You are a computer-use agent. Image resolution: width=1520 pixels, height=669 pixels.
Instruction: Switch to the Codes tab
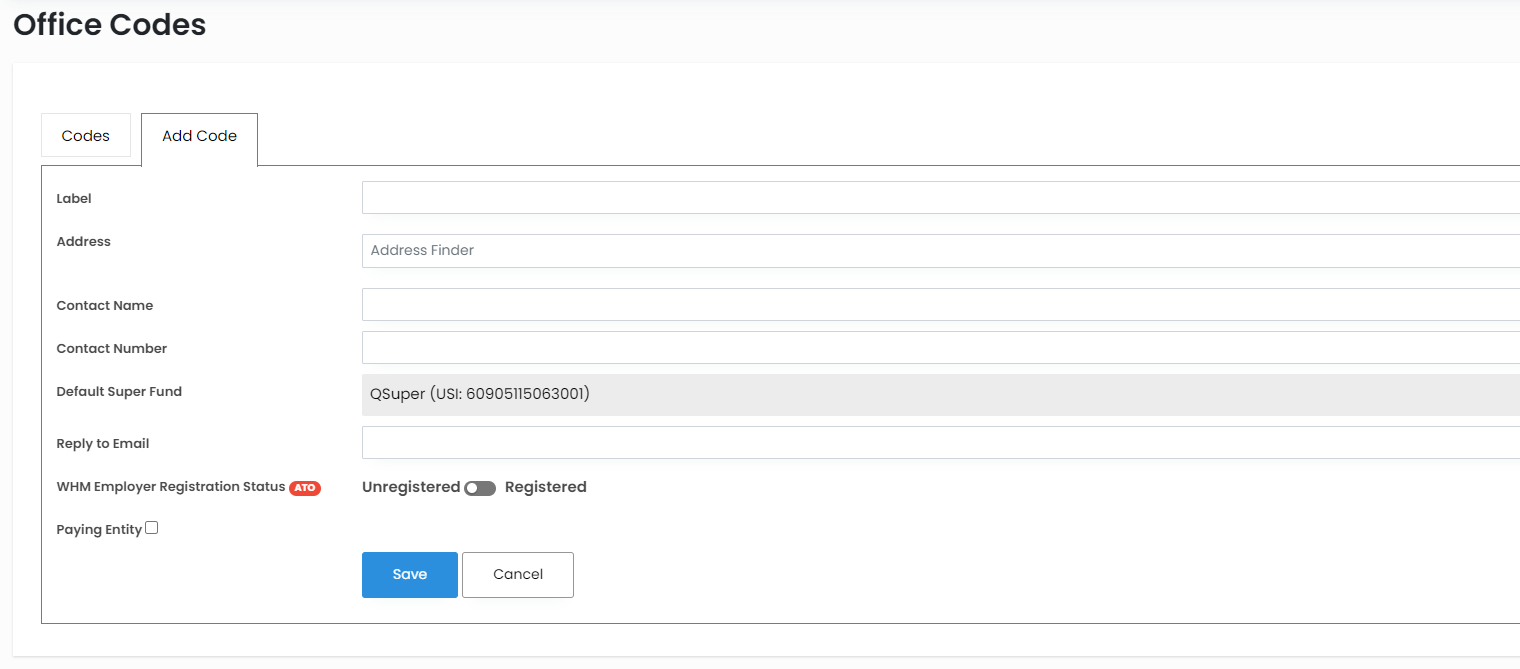click(x=86, y=136)
